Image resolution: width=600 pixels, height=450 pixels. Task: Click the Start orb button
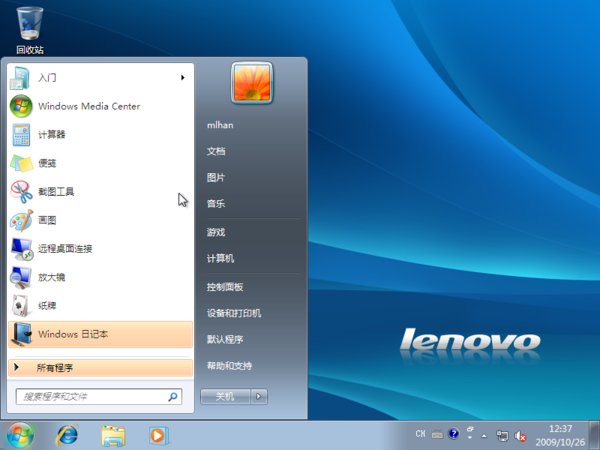pyautogui.click(x=20, y=435)
